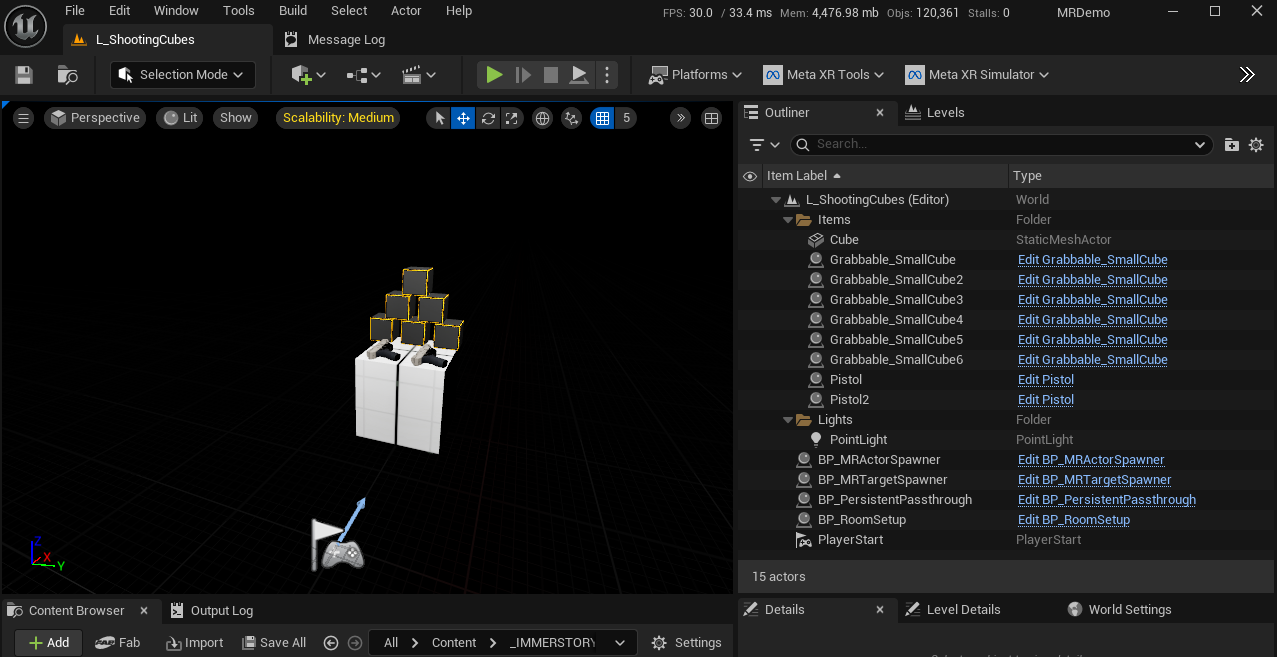Open the Browse content drawer icon

coord(68,75)
